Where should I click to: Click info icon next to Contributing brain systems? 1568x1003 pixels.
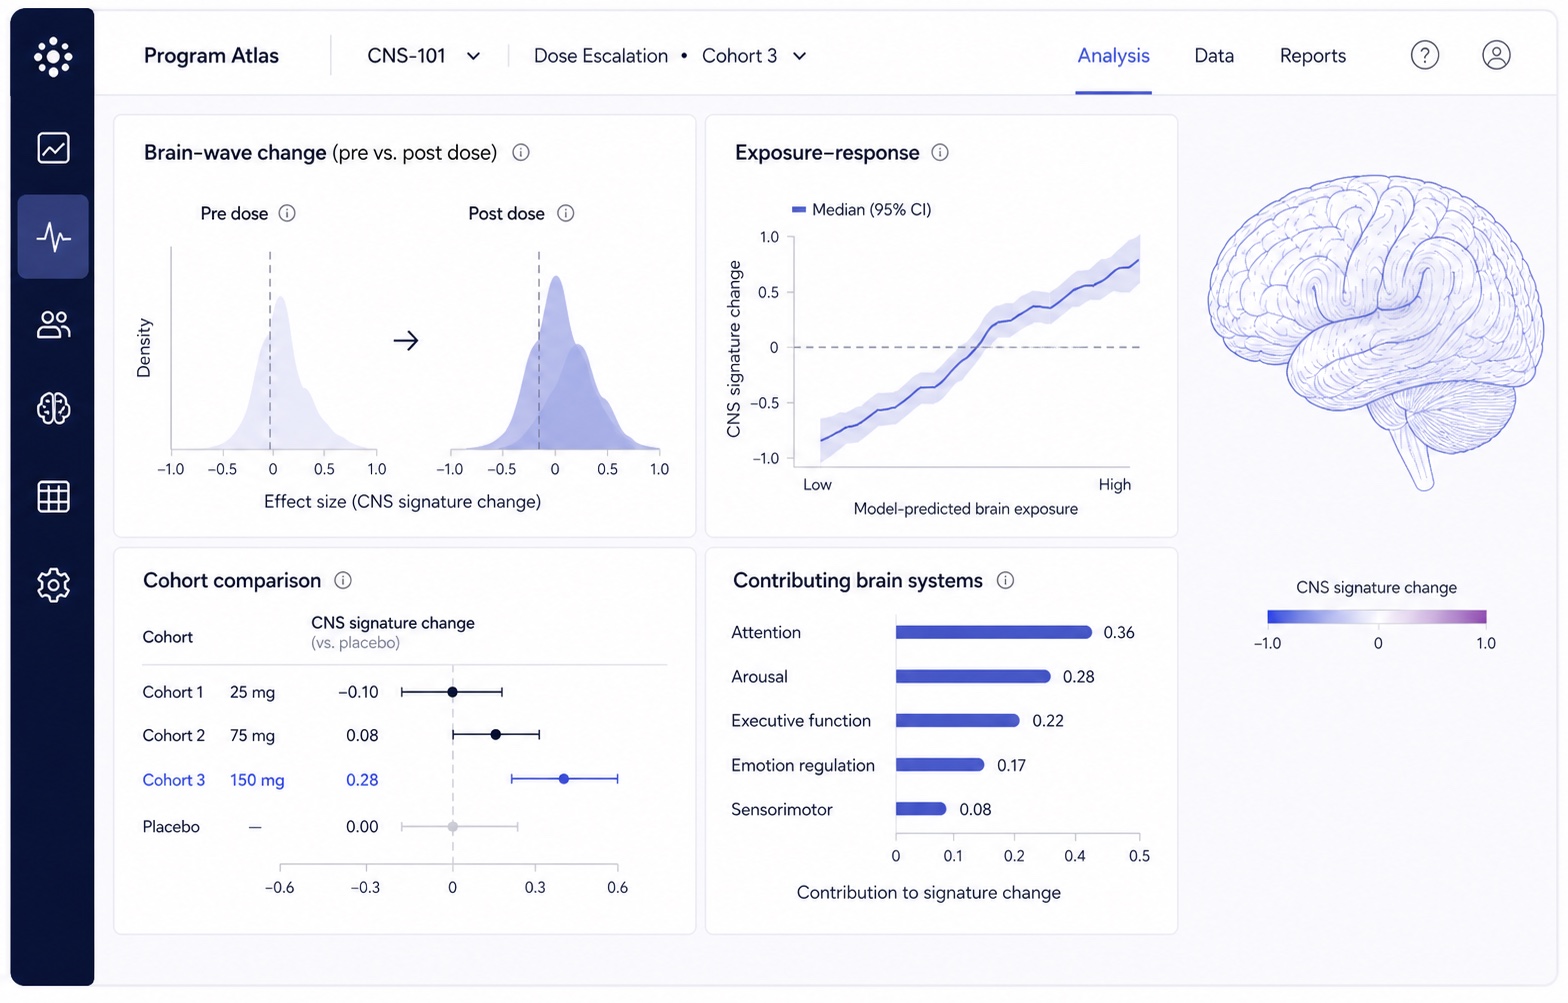coord(1006,580)
